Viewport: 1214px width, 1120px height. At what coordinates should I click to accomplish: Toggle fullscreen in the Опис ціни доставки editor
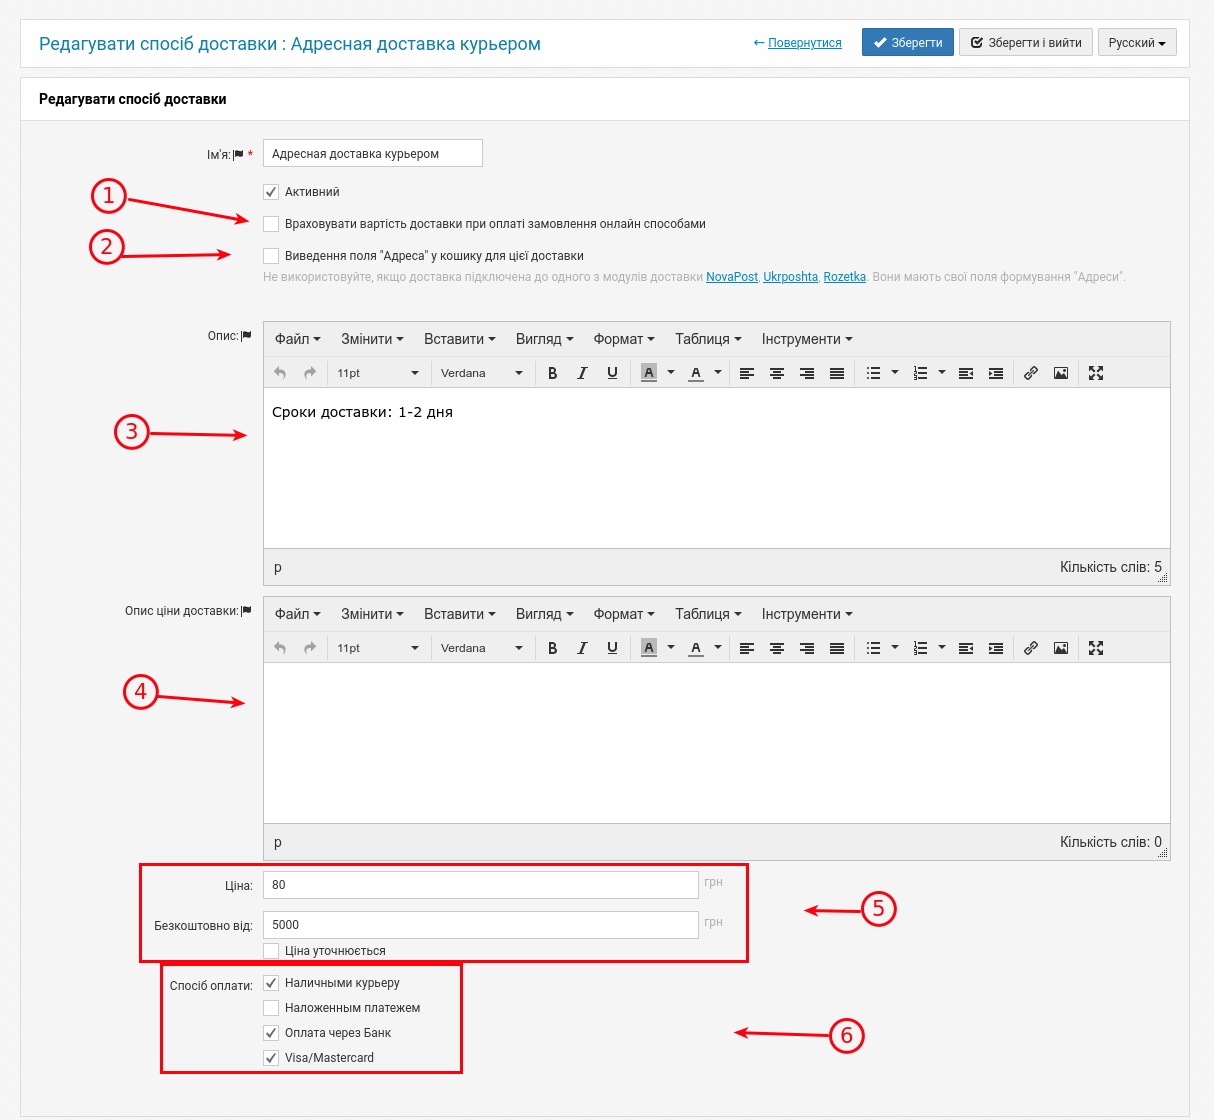(x=1096, y=648)
